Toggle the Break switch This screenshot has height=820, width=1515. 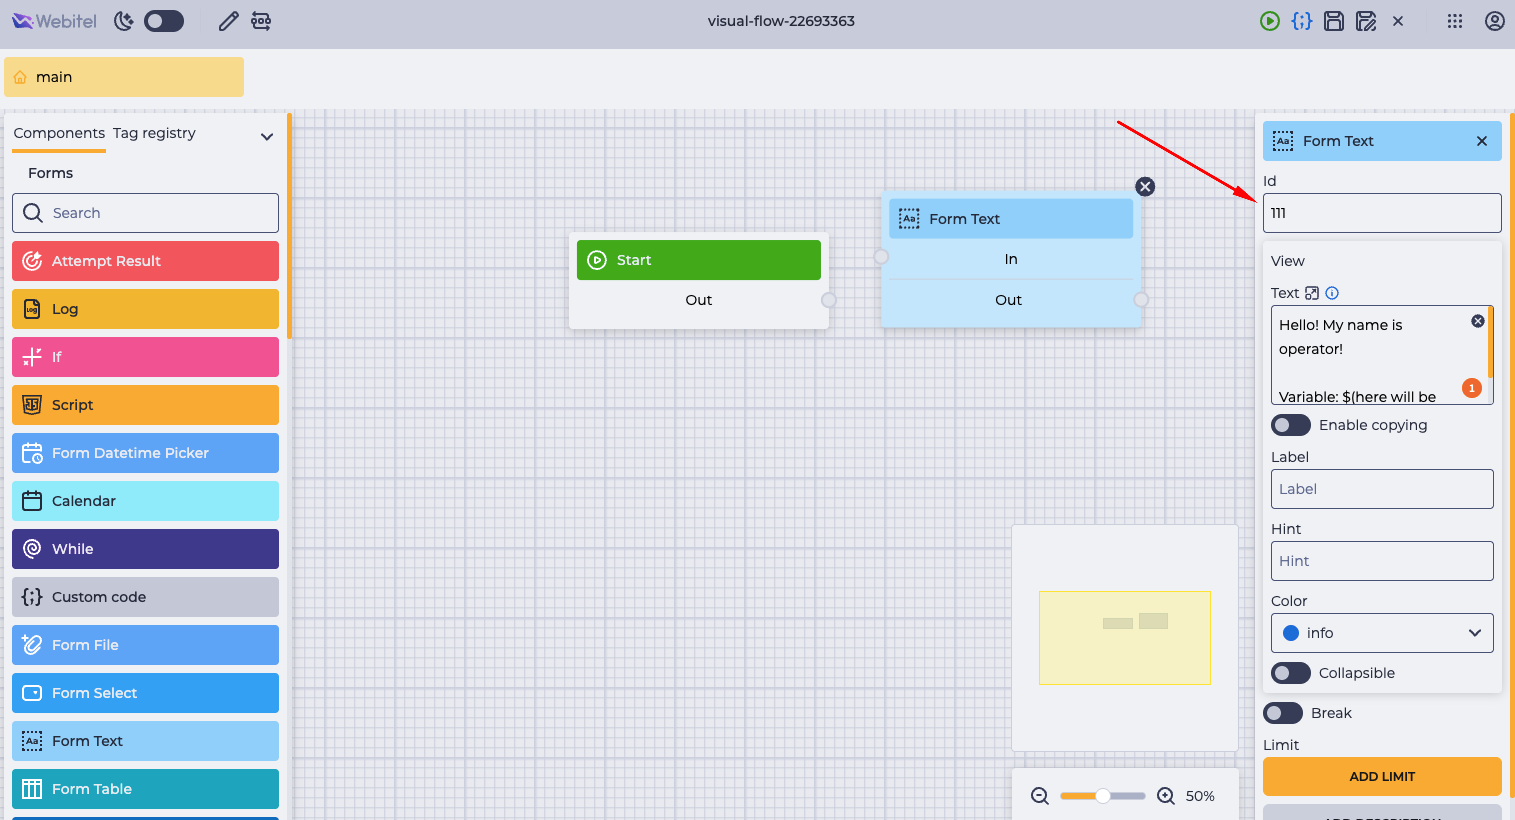pos(1283,713)
